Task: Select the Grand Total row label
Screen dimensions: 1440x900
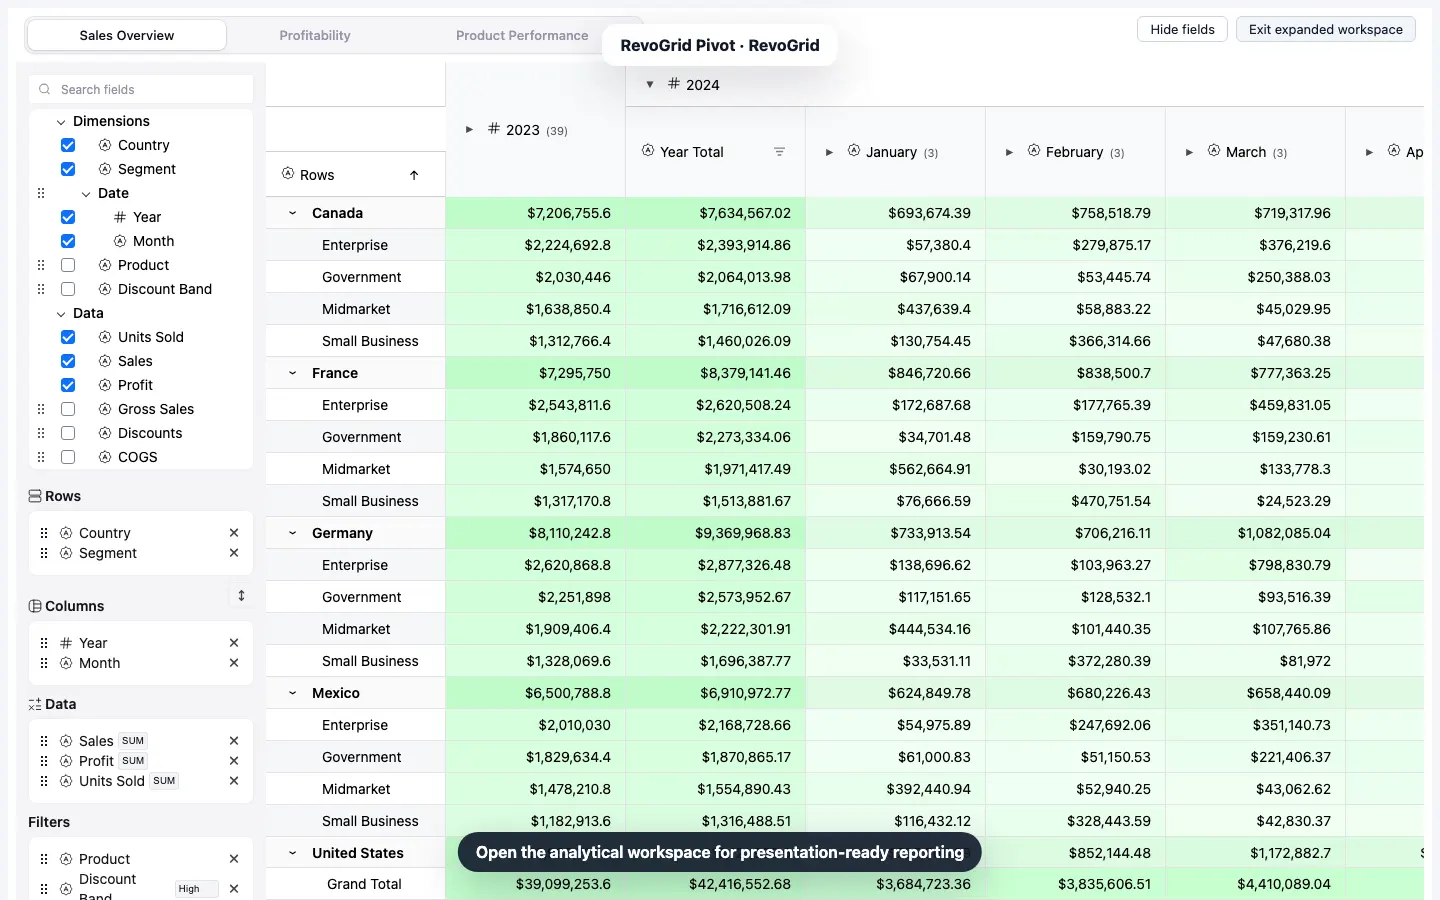Action: [x=364, y=884]
